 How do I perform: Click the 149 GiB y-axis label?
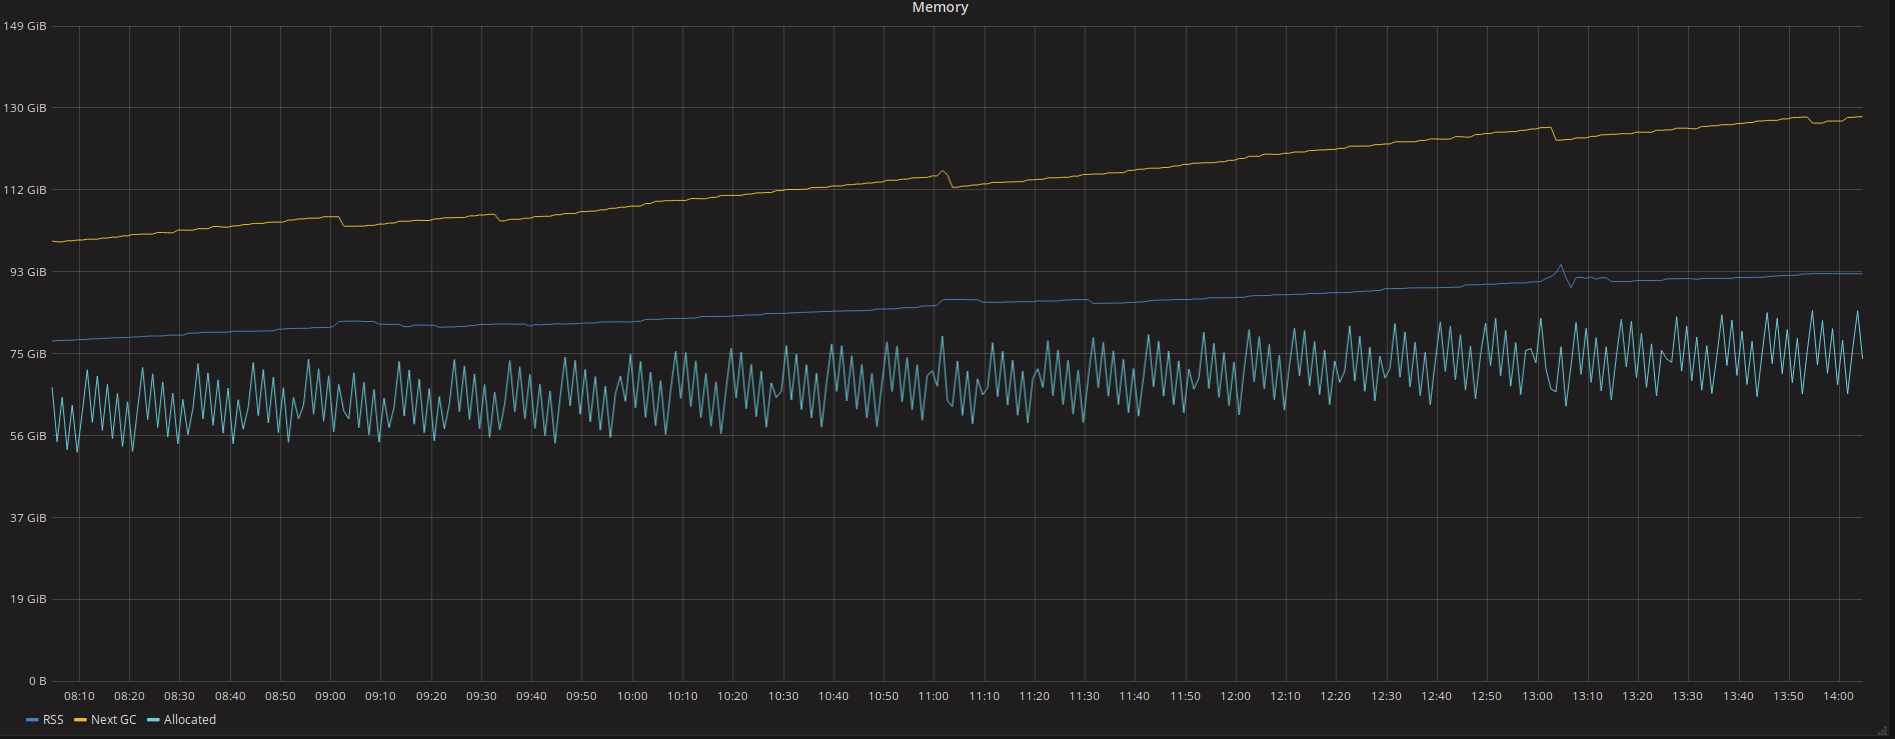pos(25,26)
